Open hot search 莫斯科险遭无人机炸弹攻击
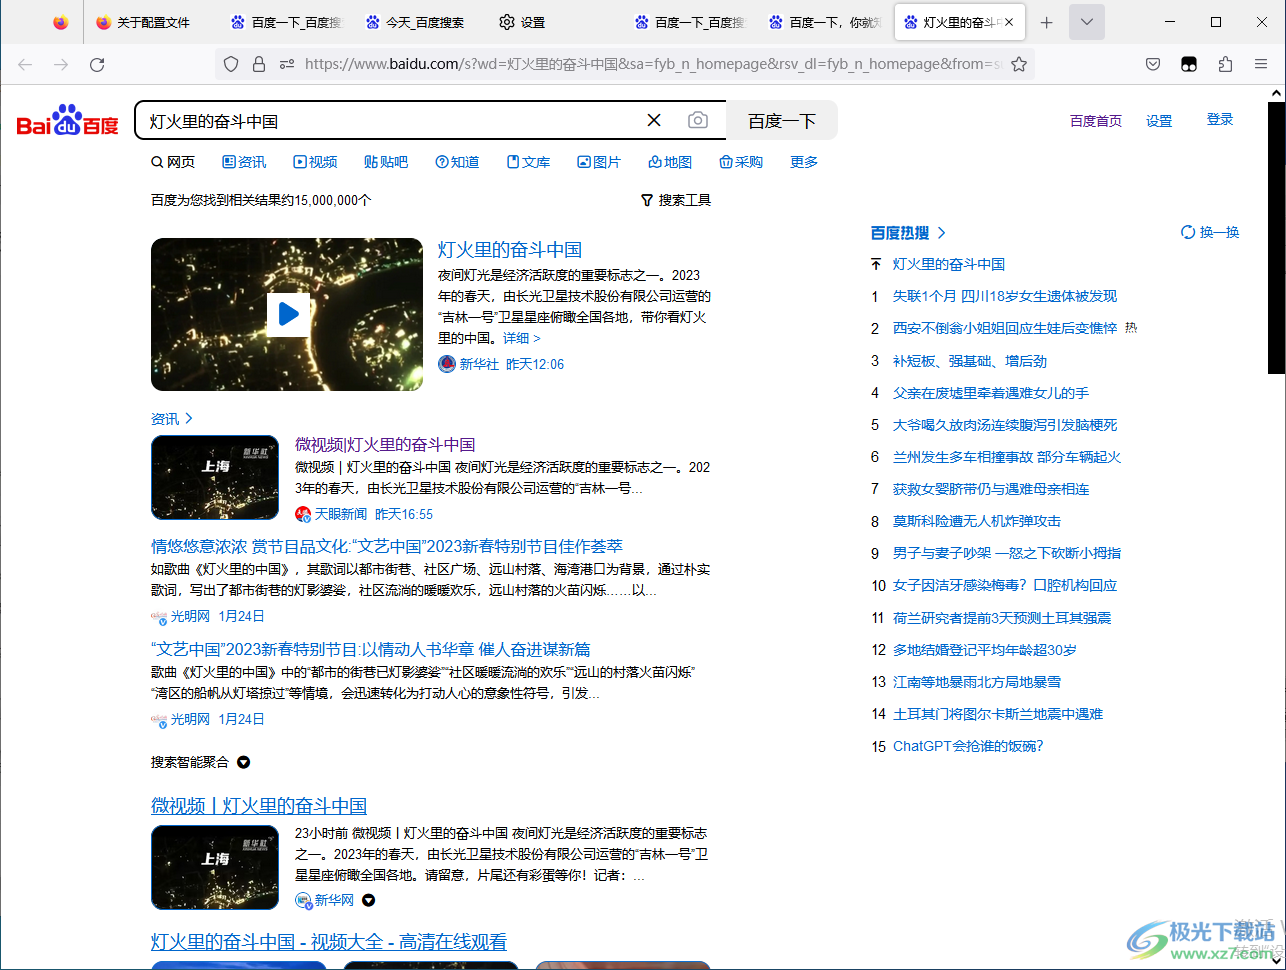 point(977,521)
